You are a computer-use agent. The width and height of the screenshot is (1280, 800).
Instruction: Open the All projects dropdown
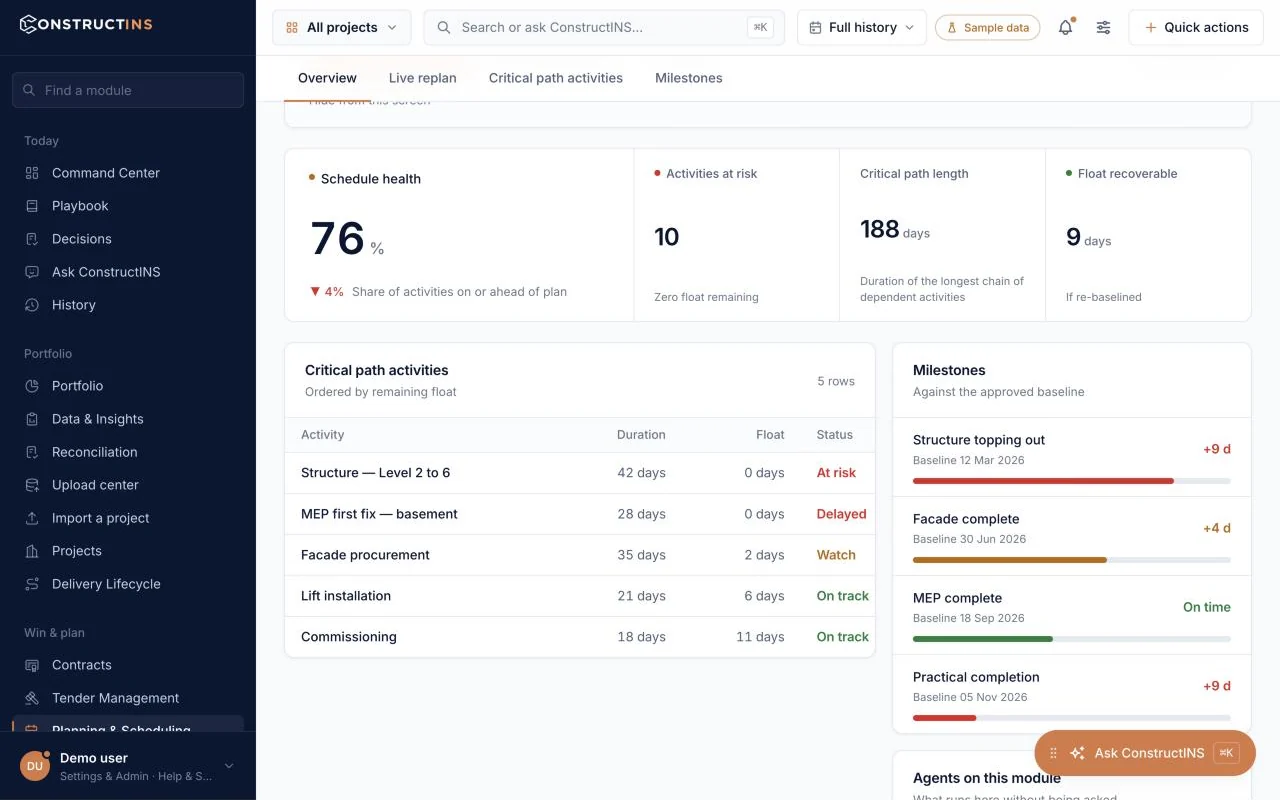click(341, 28)
